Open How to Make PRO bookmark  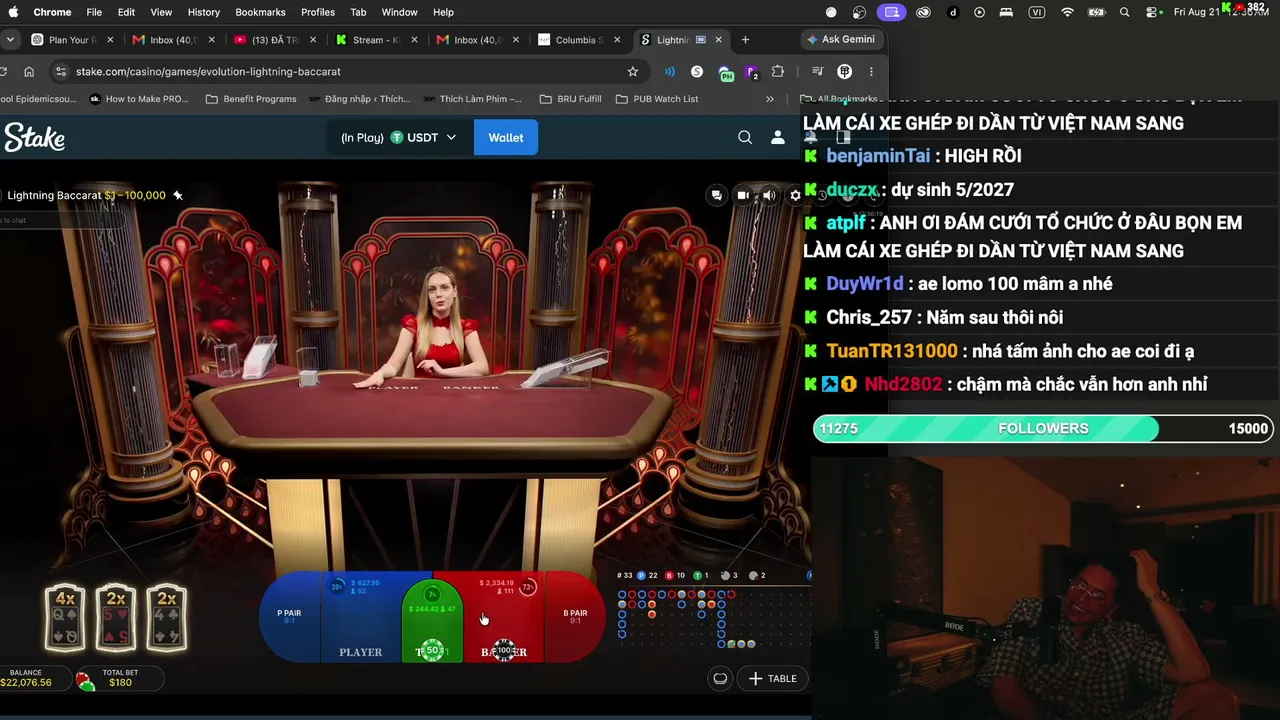pyautogui.click(x=139, y=99)
